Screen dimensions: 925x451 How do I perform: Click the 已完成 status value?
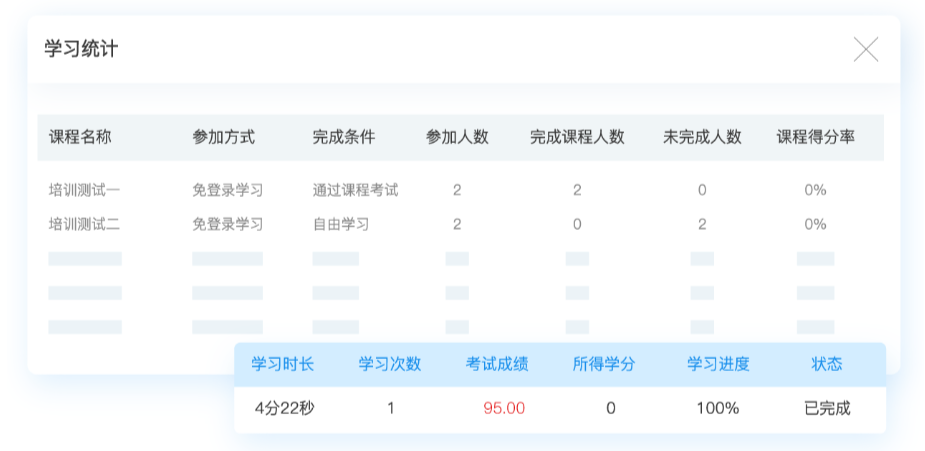(827, 408)
